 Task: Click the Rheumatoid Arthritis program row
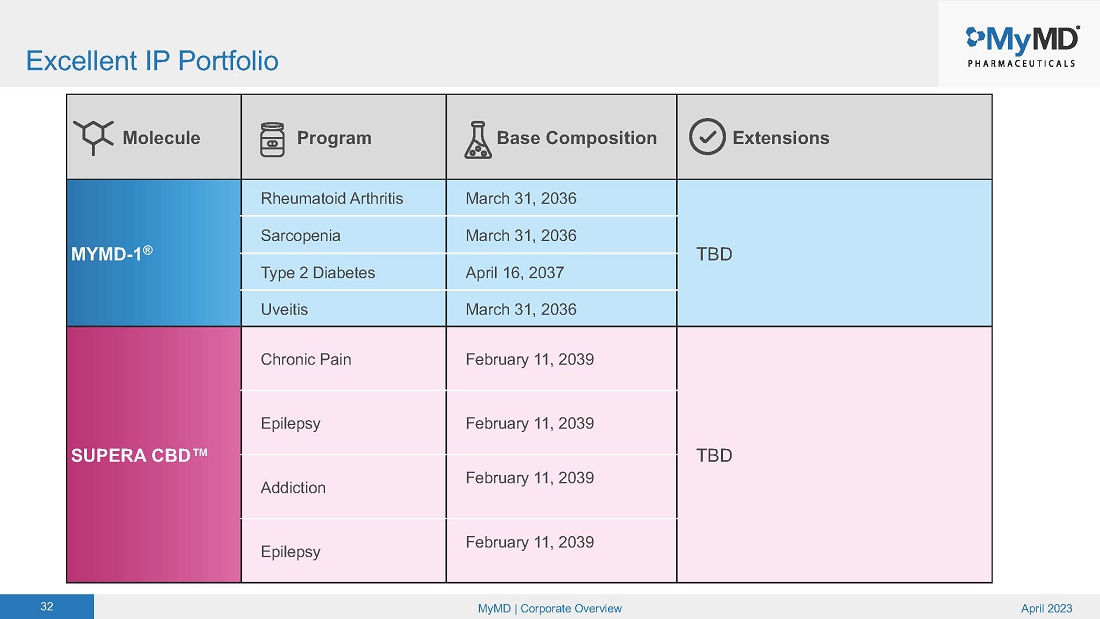(332, 198)
